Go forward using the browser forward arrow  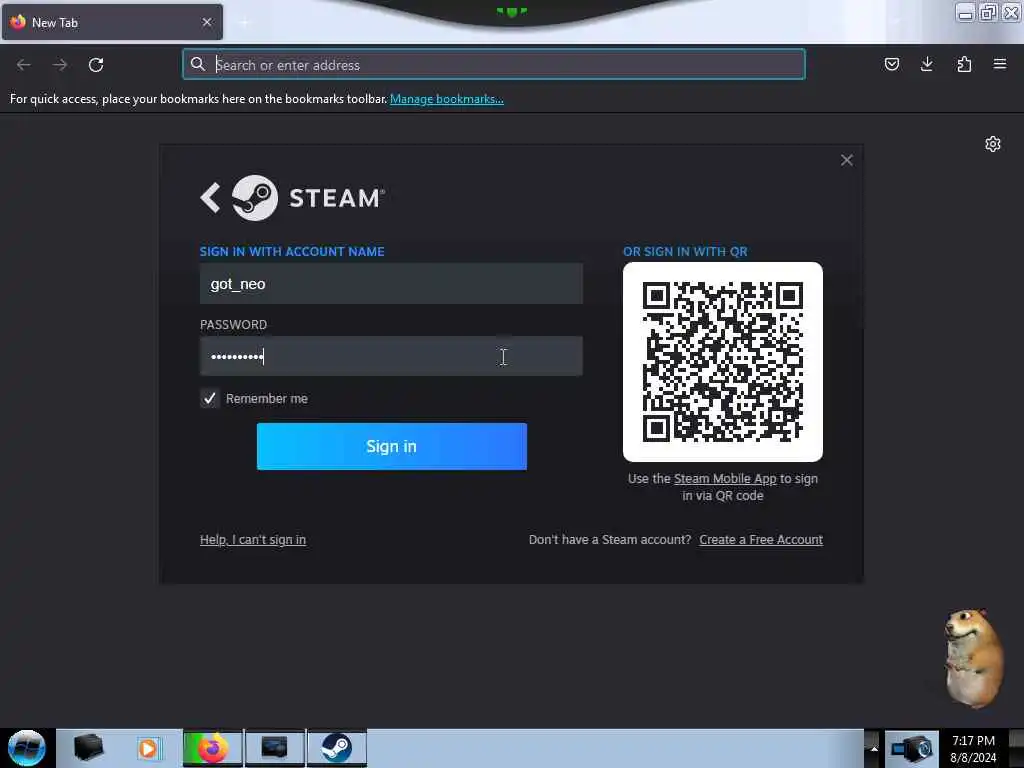coord(60,65)
